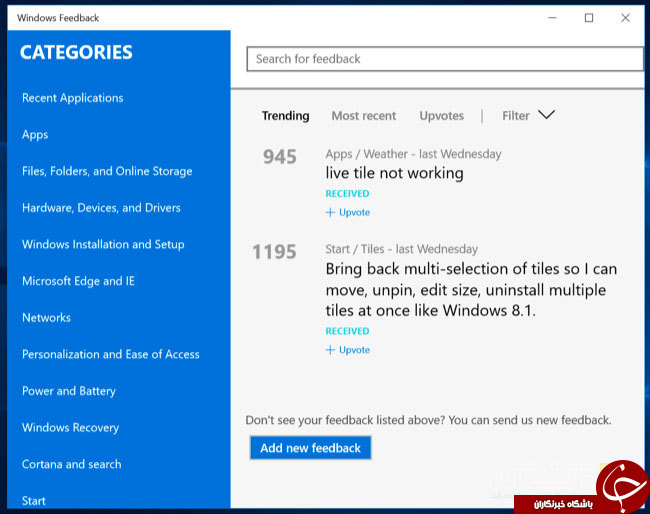Screen dimensions: 650x514
Task: Select Power and Battery category
Action: pos(69,391)
